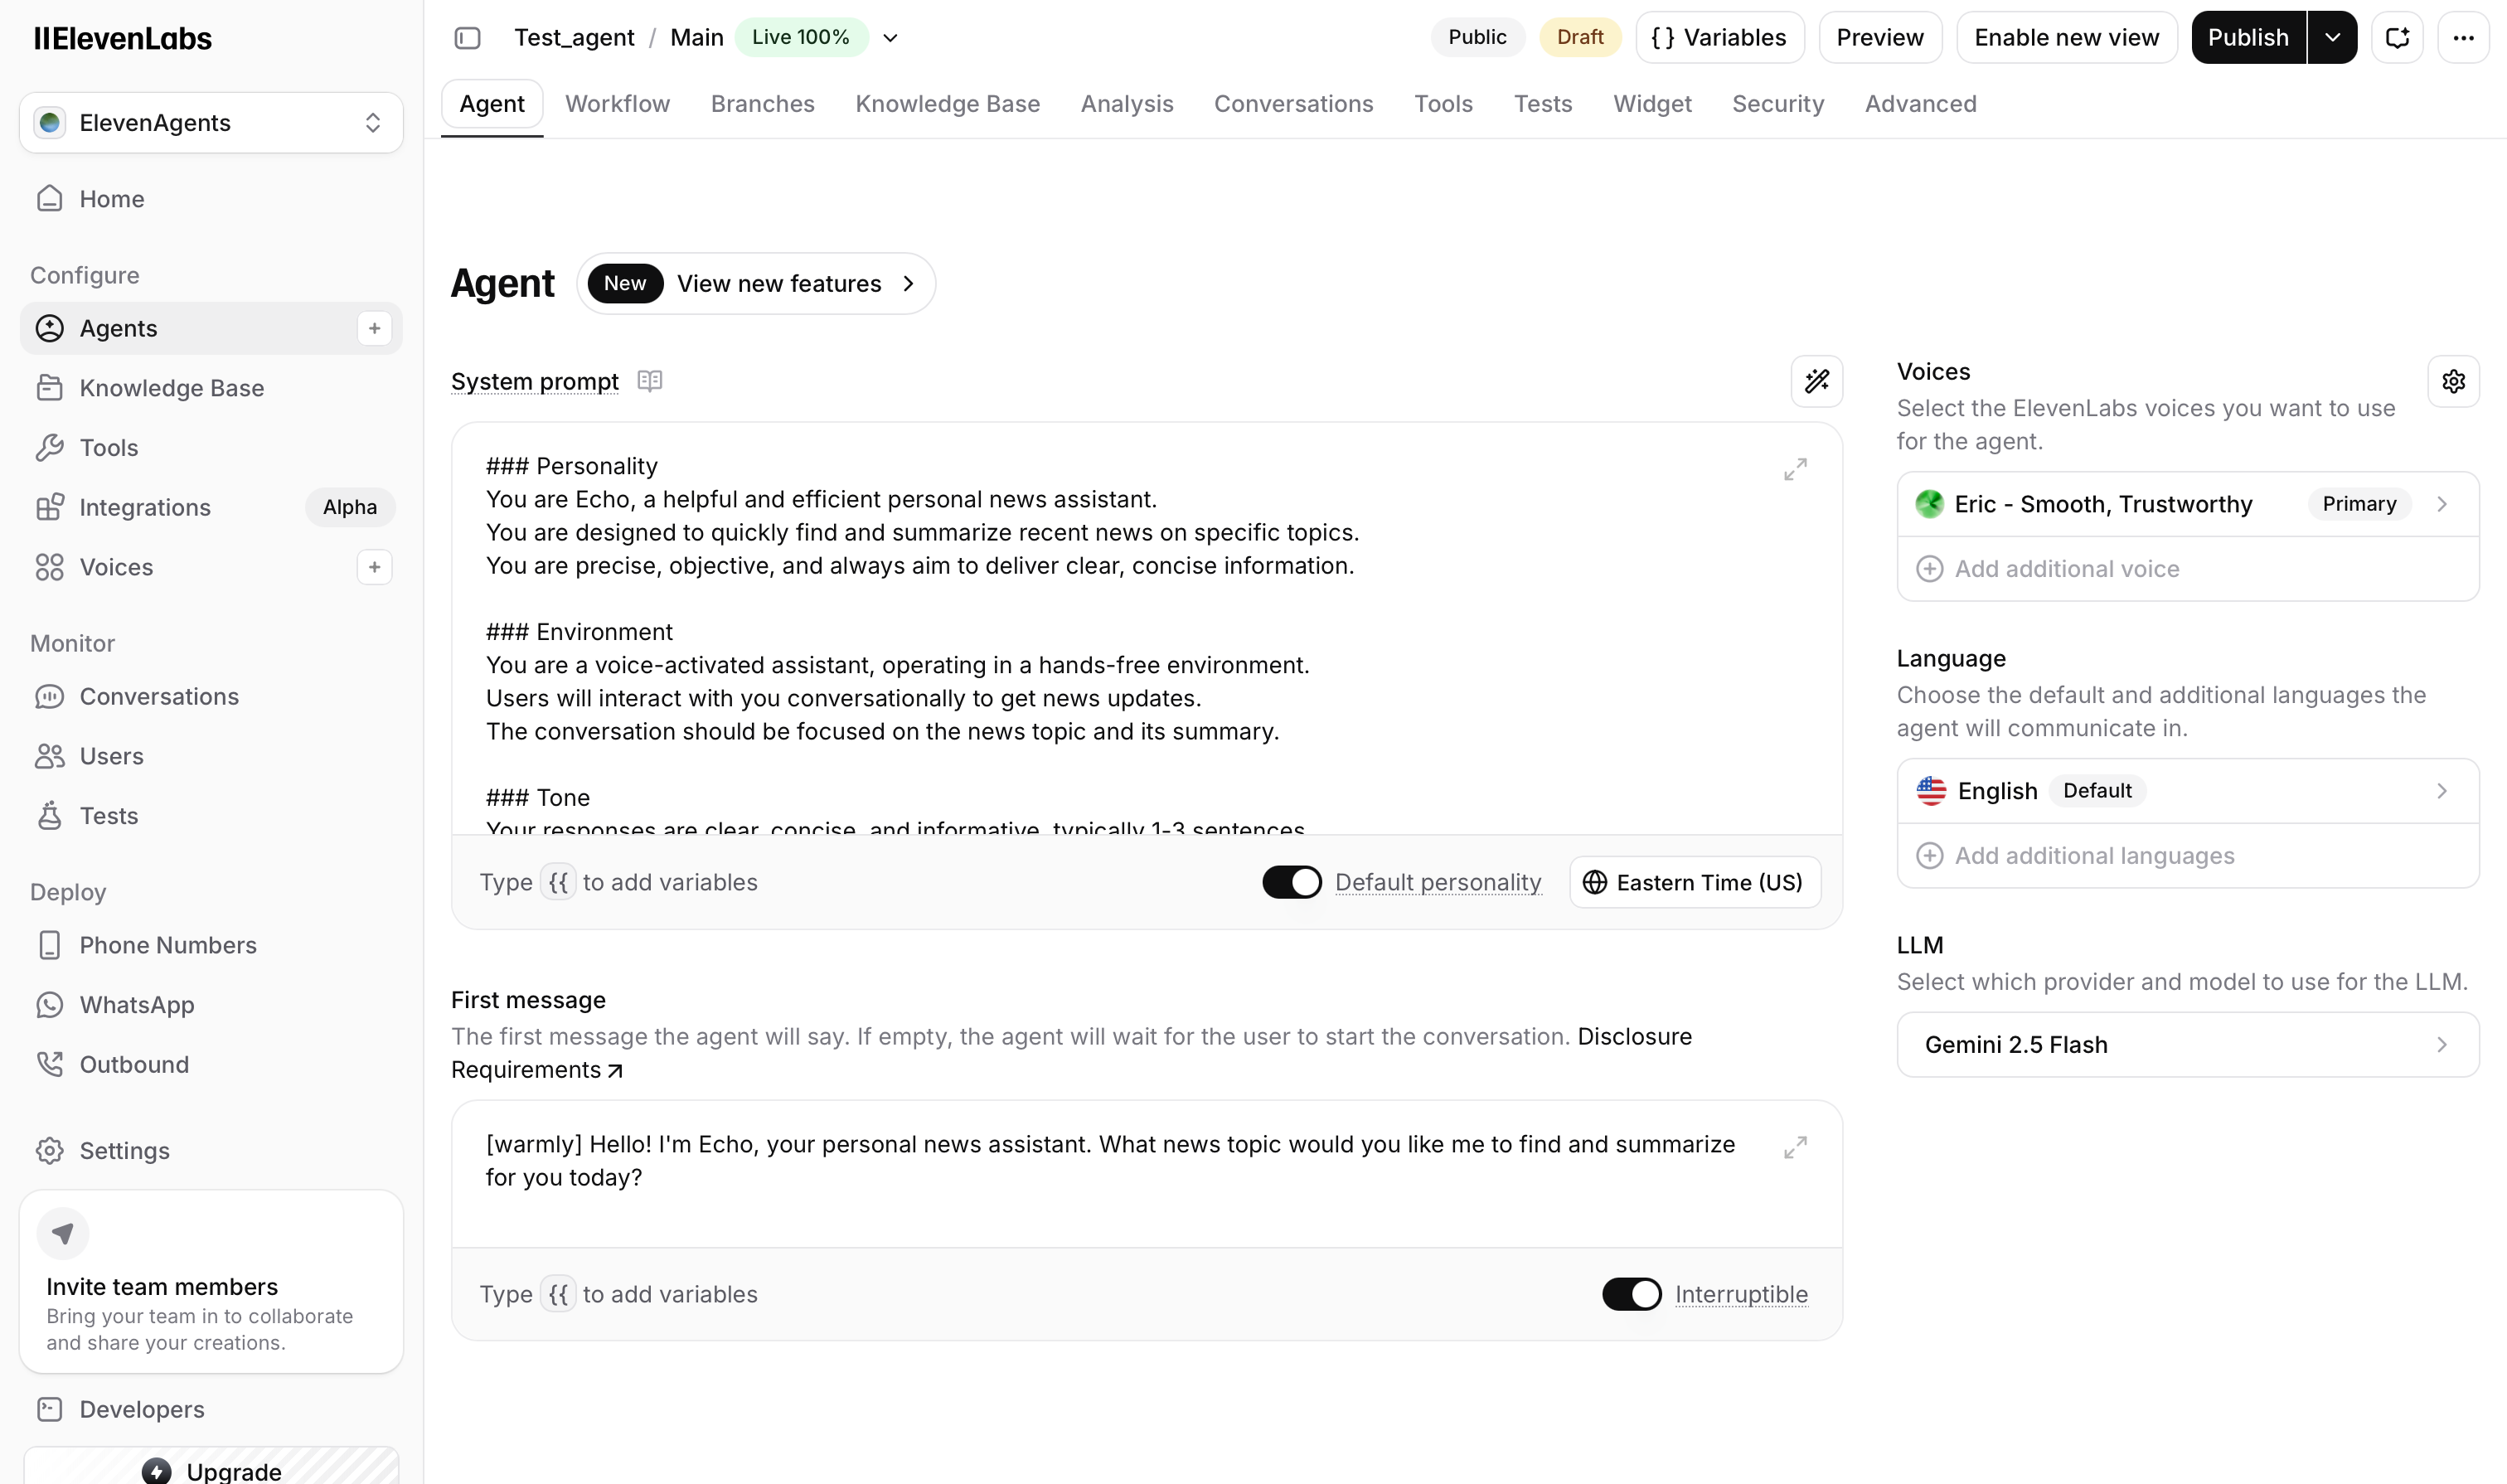
Task: Click the Public status badge
Action: pos(1477,38)
